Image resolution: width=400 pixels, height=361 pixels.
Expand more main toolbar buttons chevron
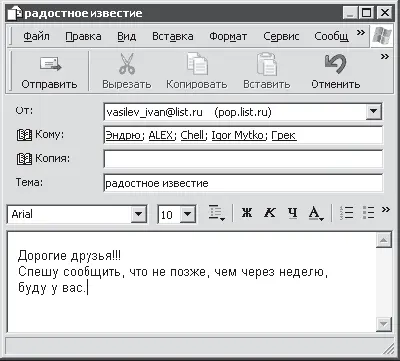pos(385,57)
